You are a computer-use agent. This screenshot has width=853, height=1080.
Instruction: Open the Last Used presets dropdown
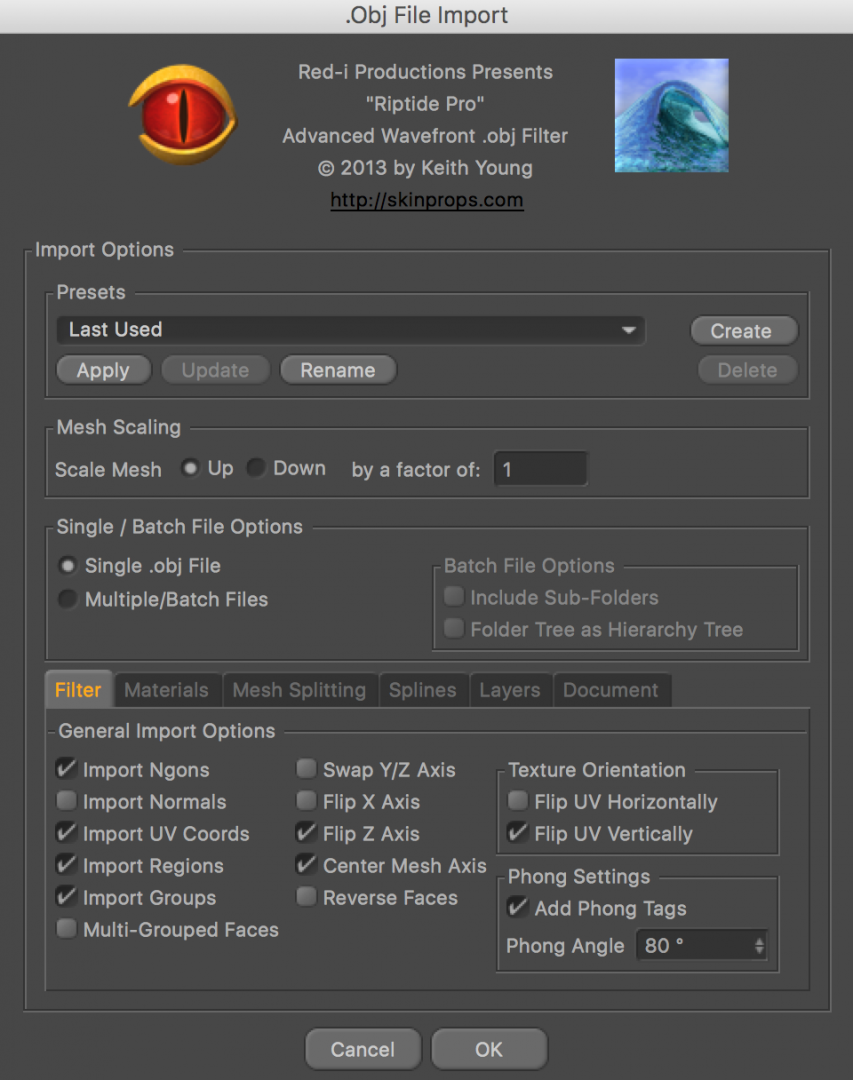pyautogui.click(x=351, y=330)
